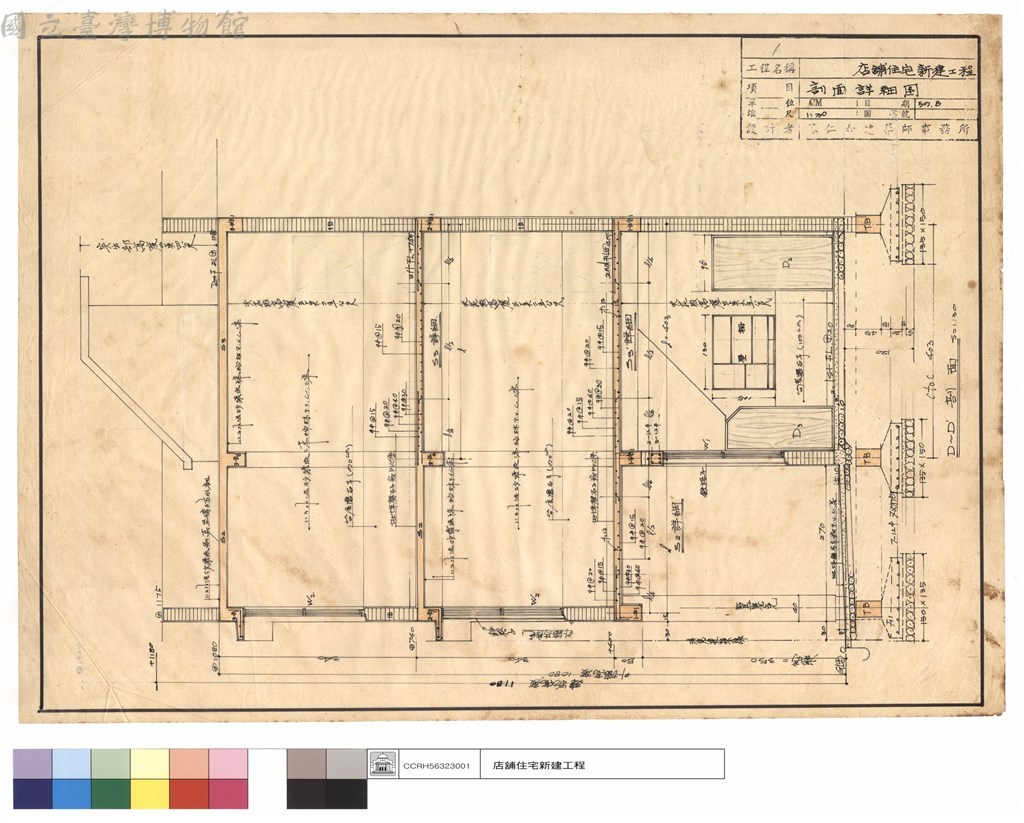
Task: Click the 設計者 label in title block
Action: click(771, 129)
